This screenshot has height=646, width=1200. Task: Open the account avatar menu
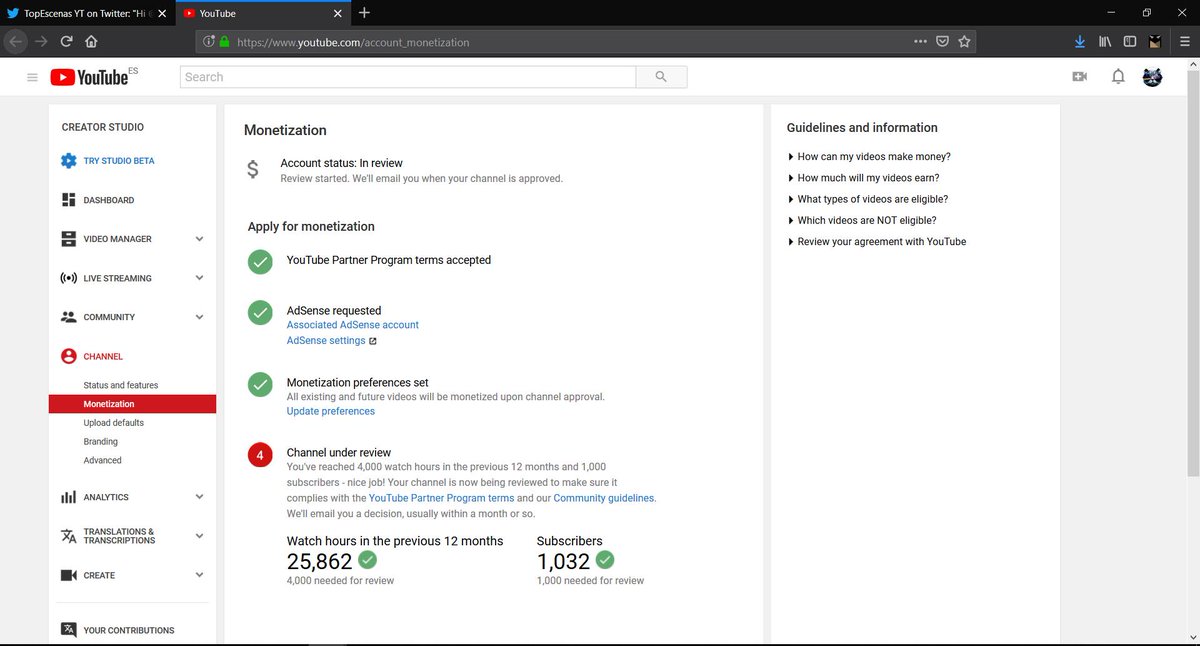[x=1153, y=77]
